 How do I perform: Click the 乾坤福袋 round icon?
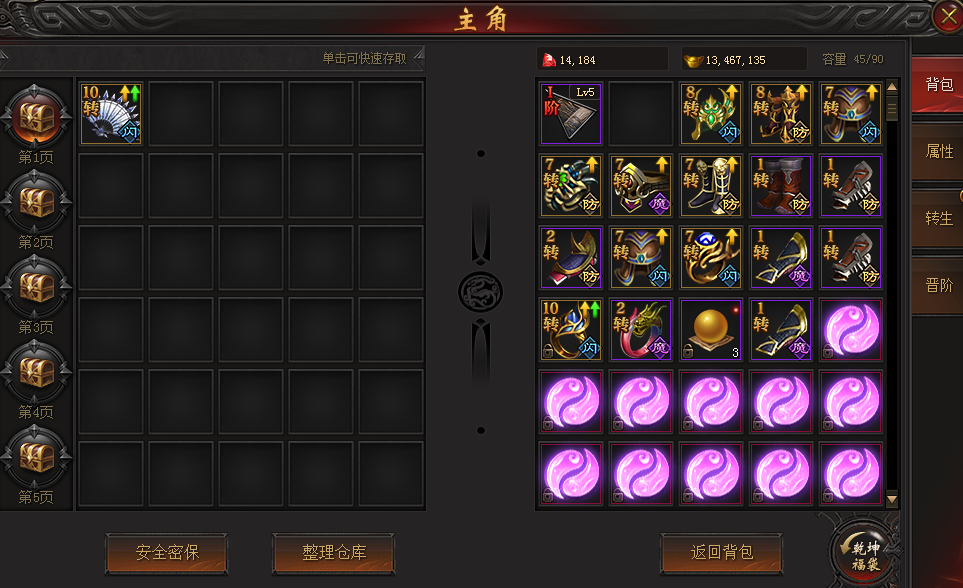click(865, 552)
